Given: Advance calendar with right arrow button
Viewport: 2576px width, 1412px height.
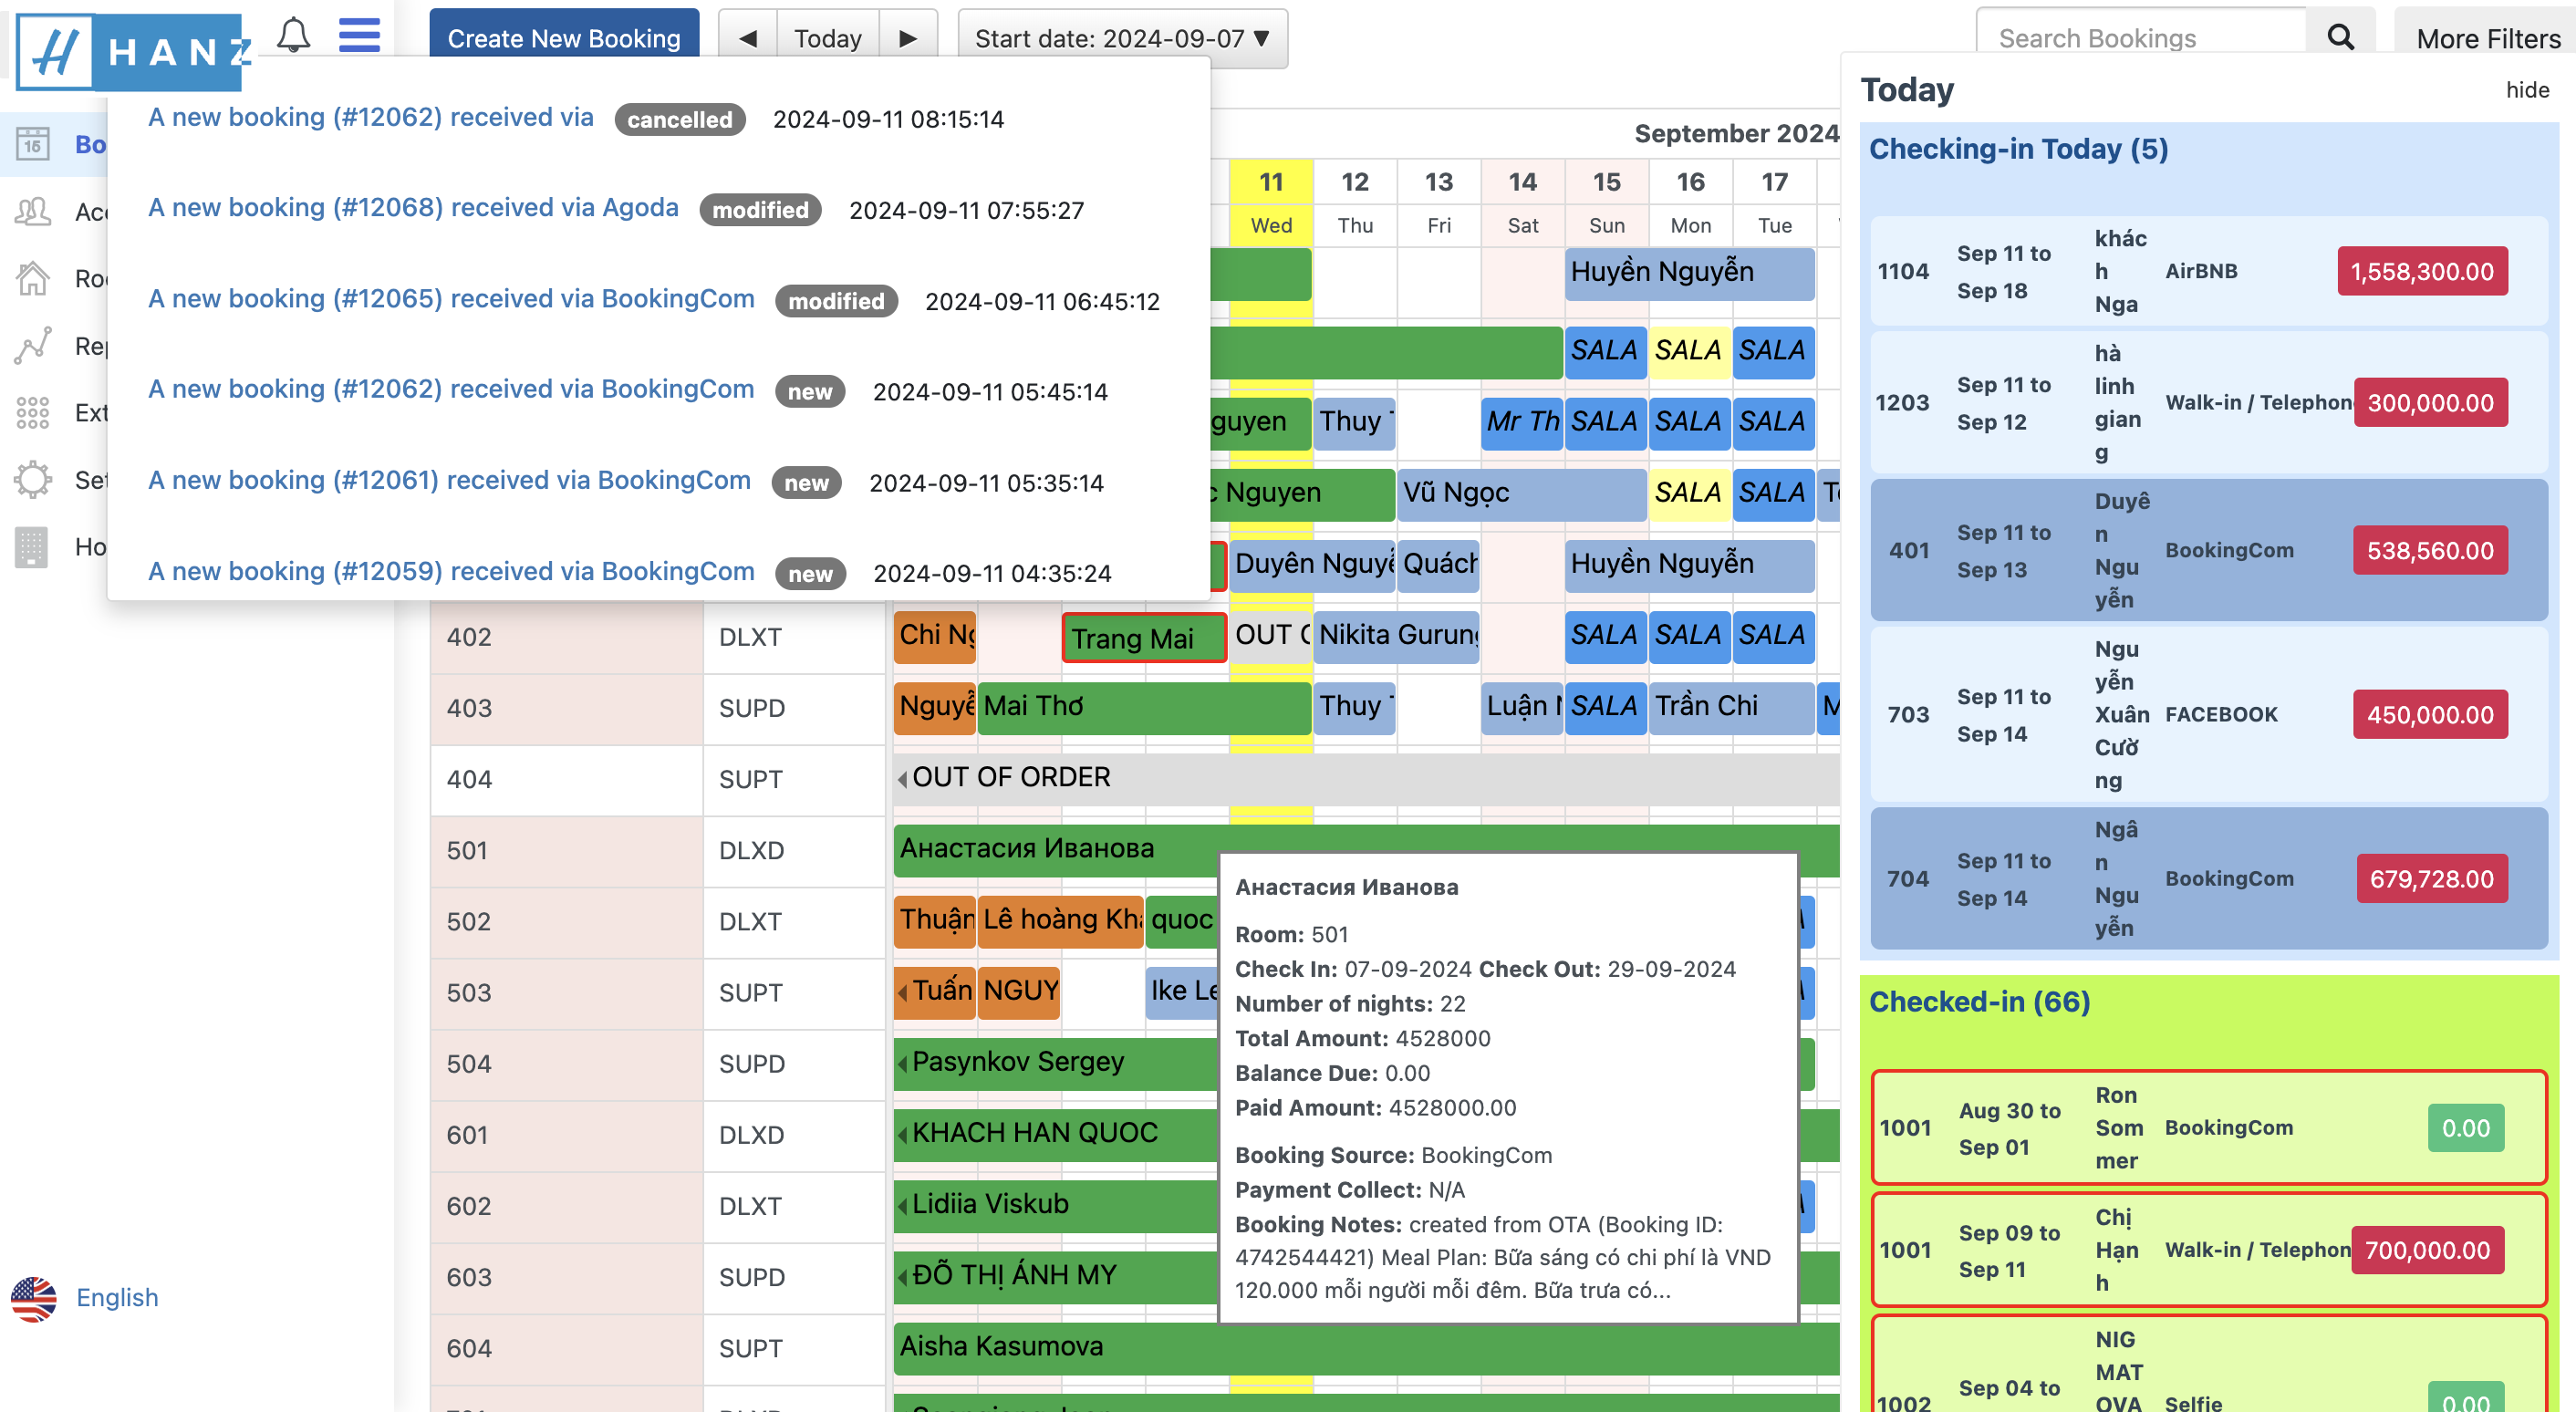Looking at the screenshot, I should (x=908, y=38).
